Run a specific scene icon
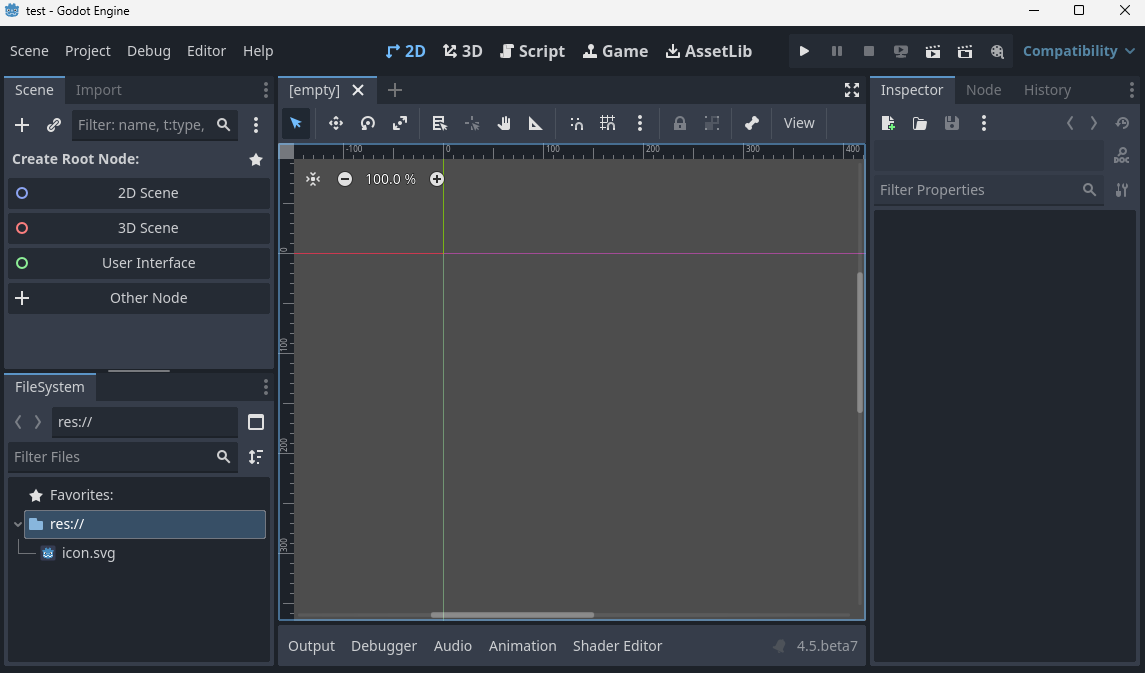 point(965,51)
